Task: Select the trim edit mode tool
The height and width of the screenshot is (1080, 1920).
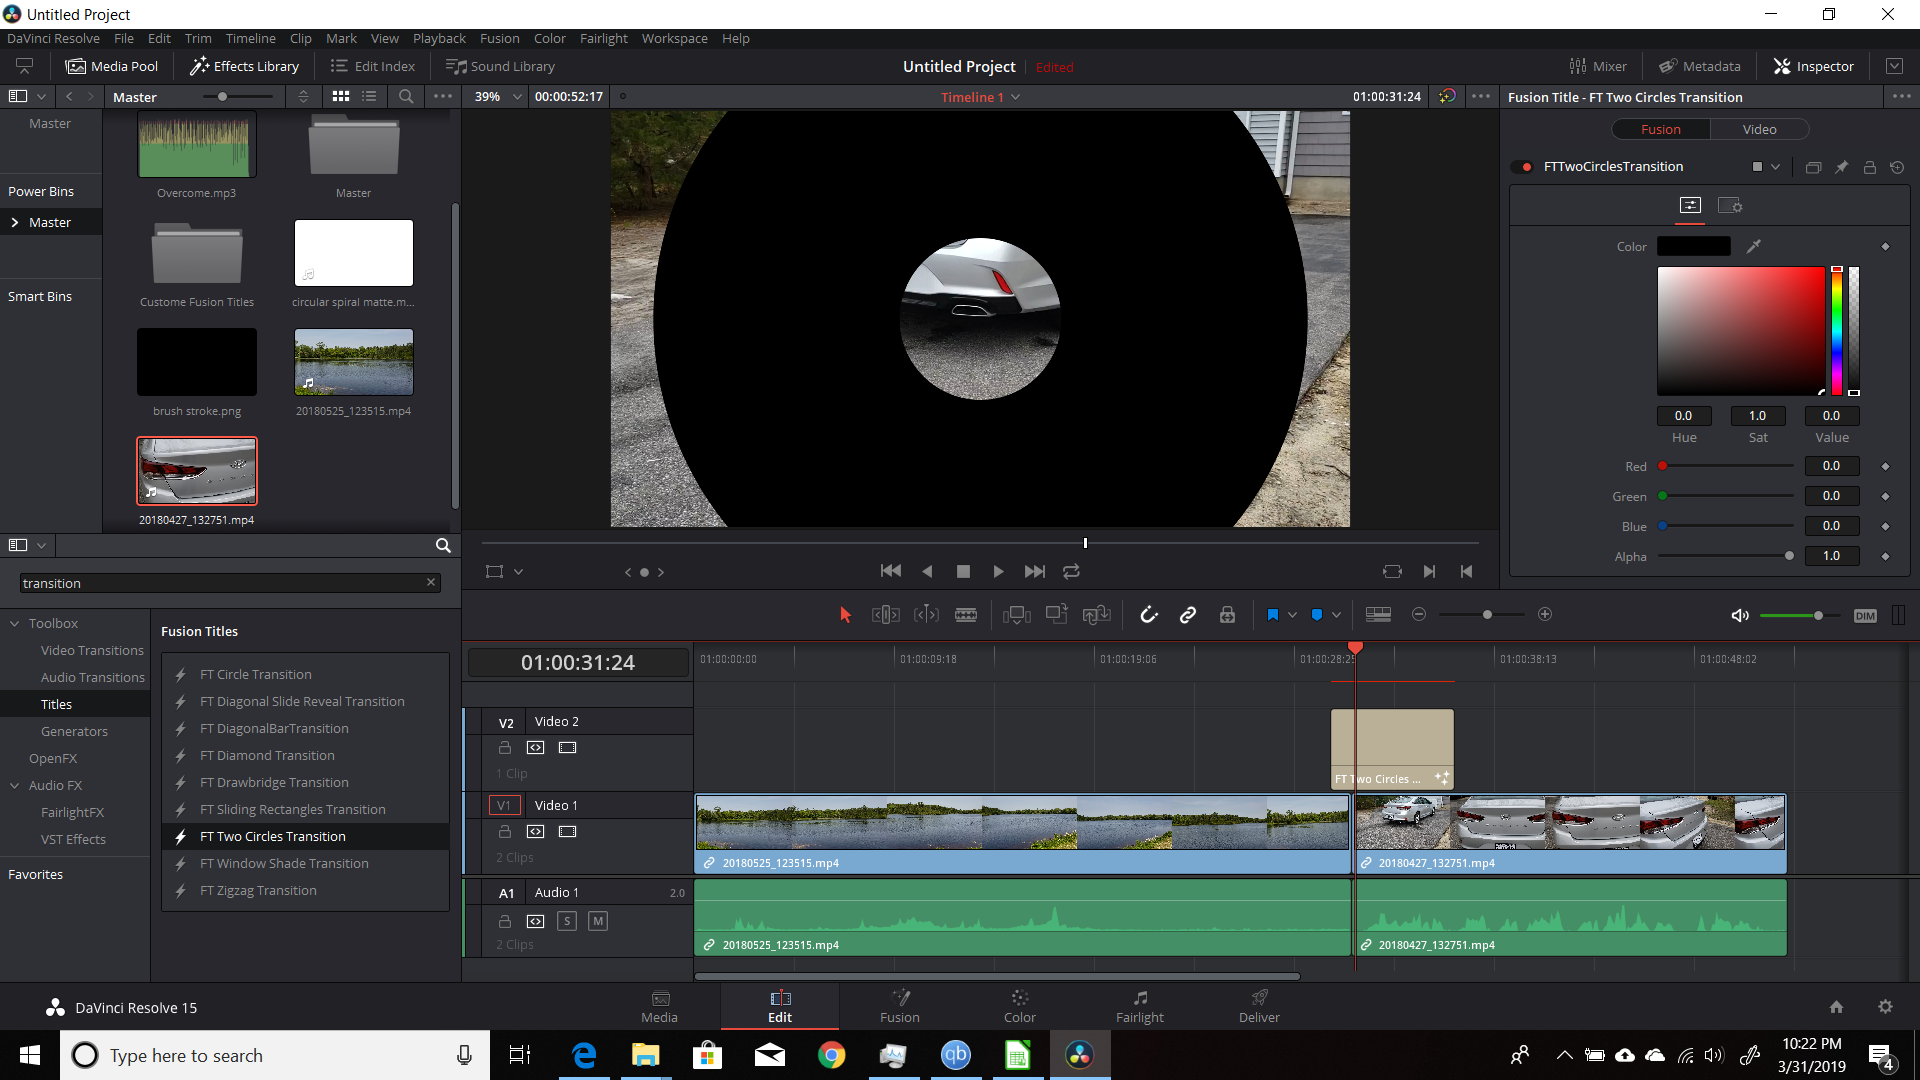Action: (885, 615)
